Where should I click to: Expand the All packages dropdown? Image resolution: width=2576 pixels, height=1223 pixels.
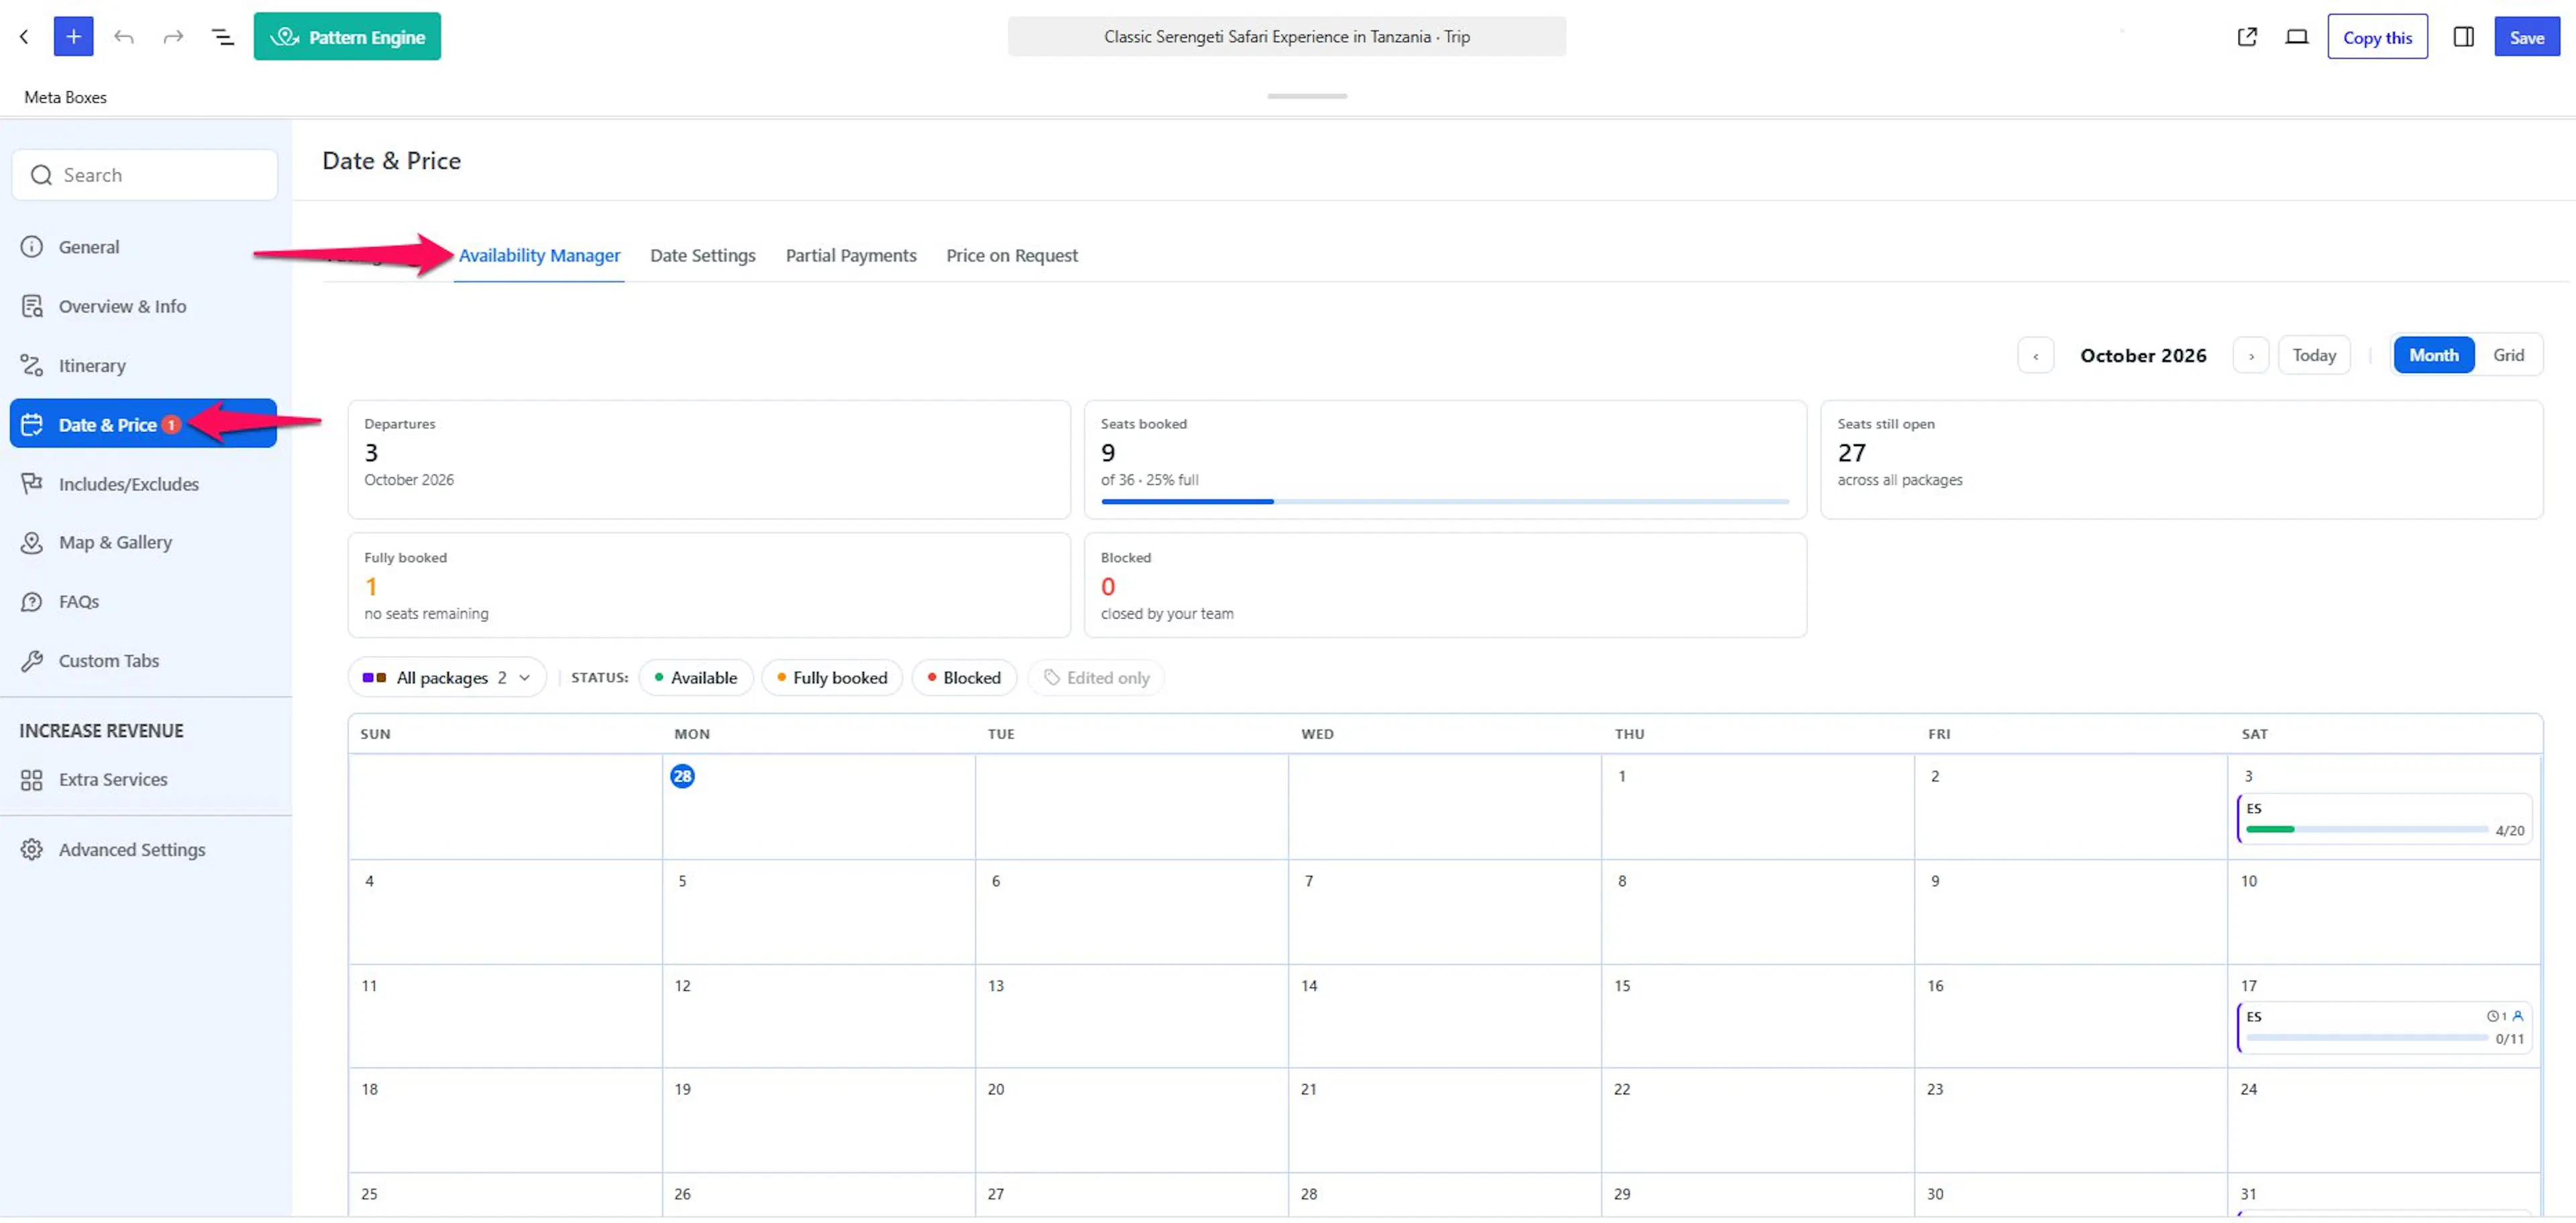tap(447, 677)
